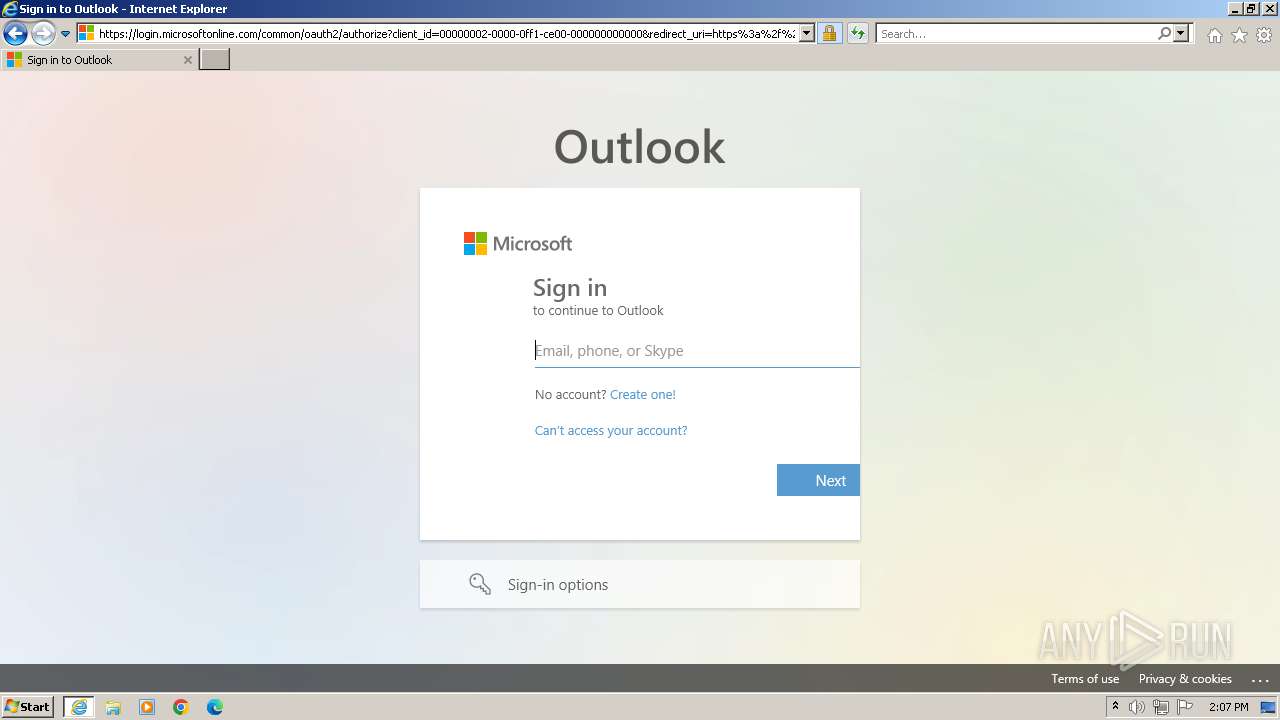
Task: Launch Windows Media Player from taskbar
Action: tap(147, 707)
